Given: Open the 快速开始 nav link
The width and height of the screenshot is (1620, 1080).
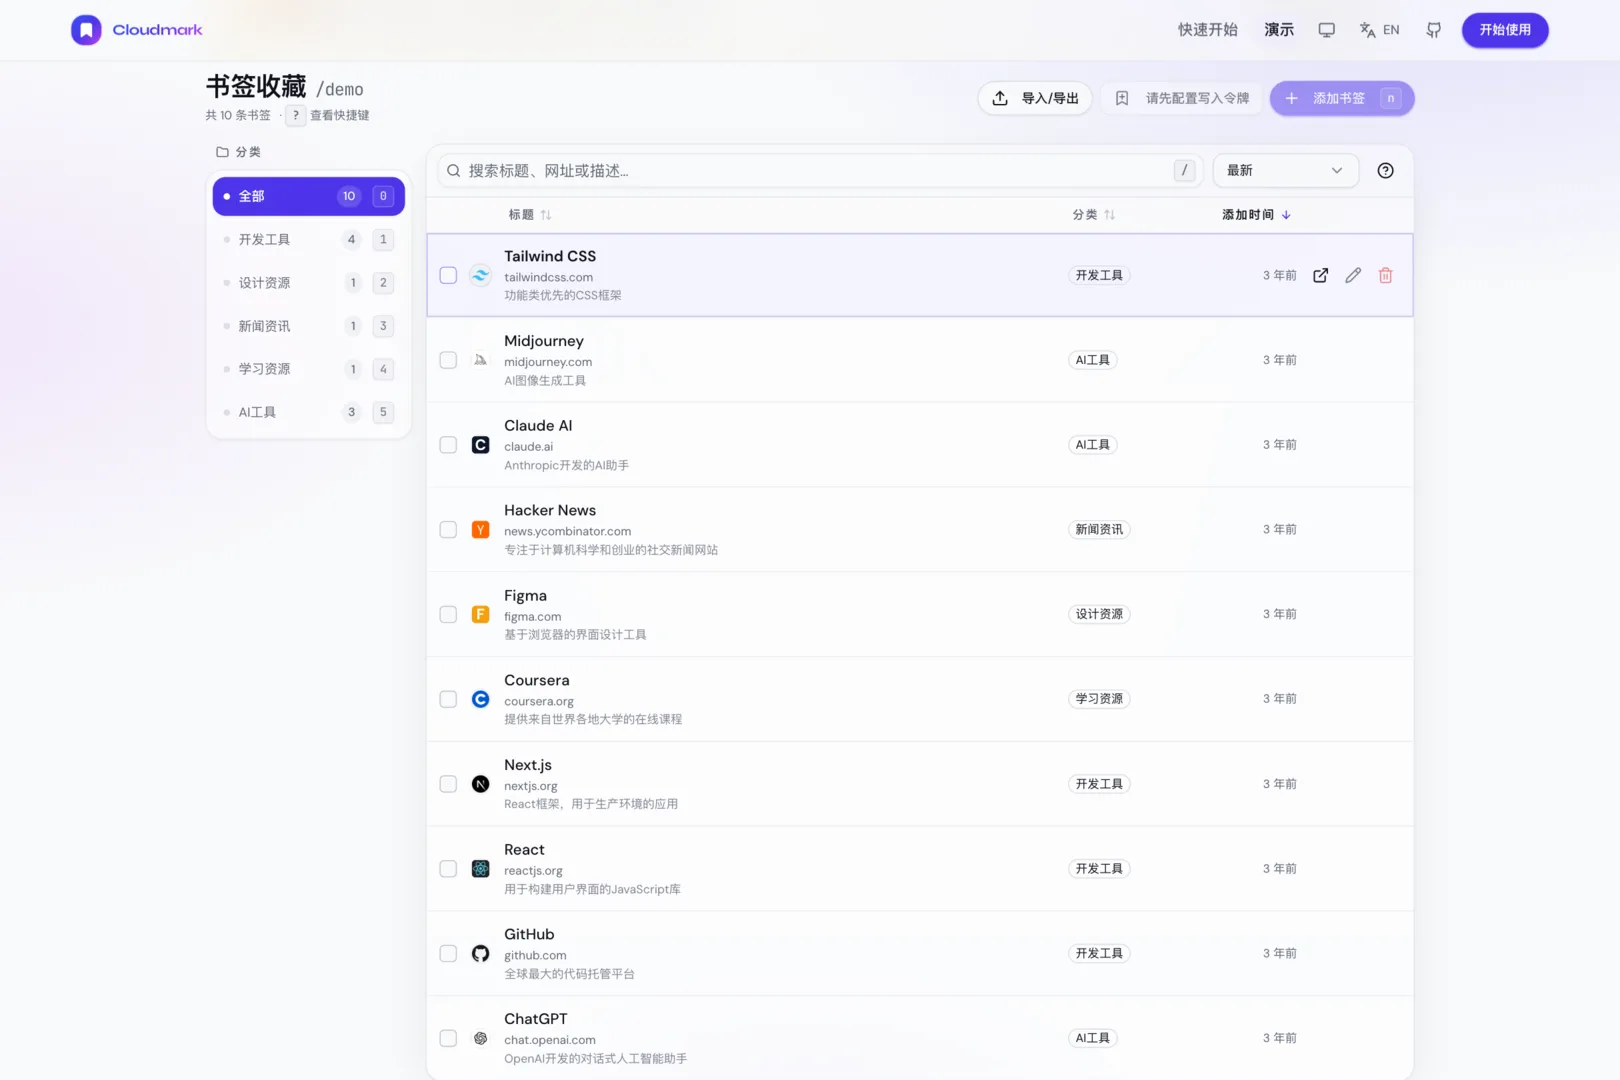Looking at the screenshot, I should pos(1207,30).
